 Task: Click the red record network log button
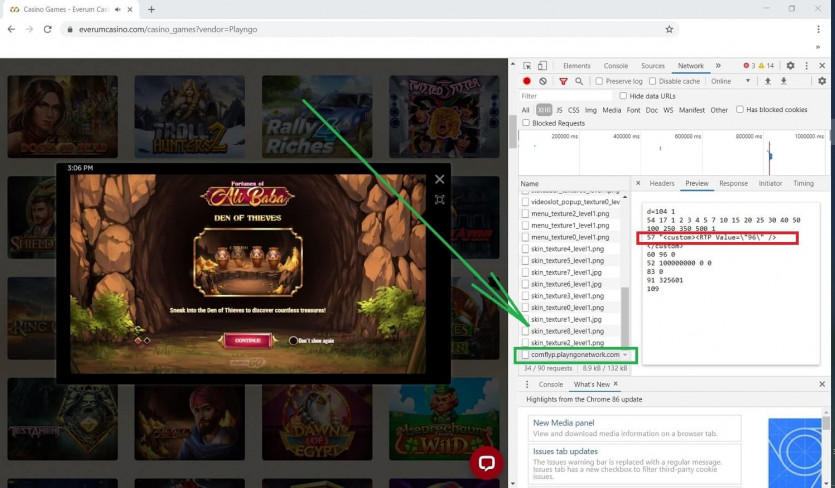coord(527,81)
